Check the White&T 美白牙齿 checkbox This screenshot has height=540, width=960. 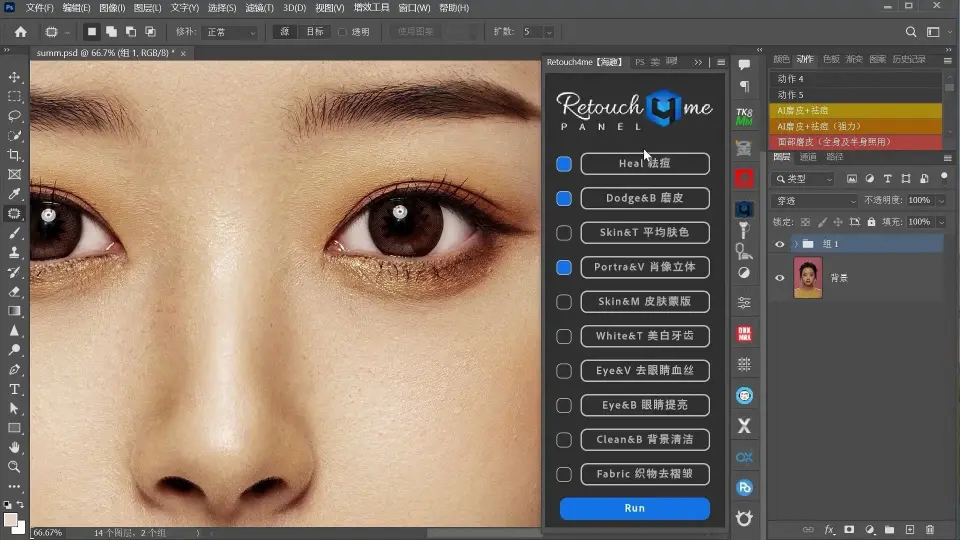[x=564, y=336]
